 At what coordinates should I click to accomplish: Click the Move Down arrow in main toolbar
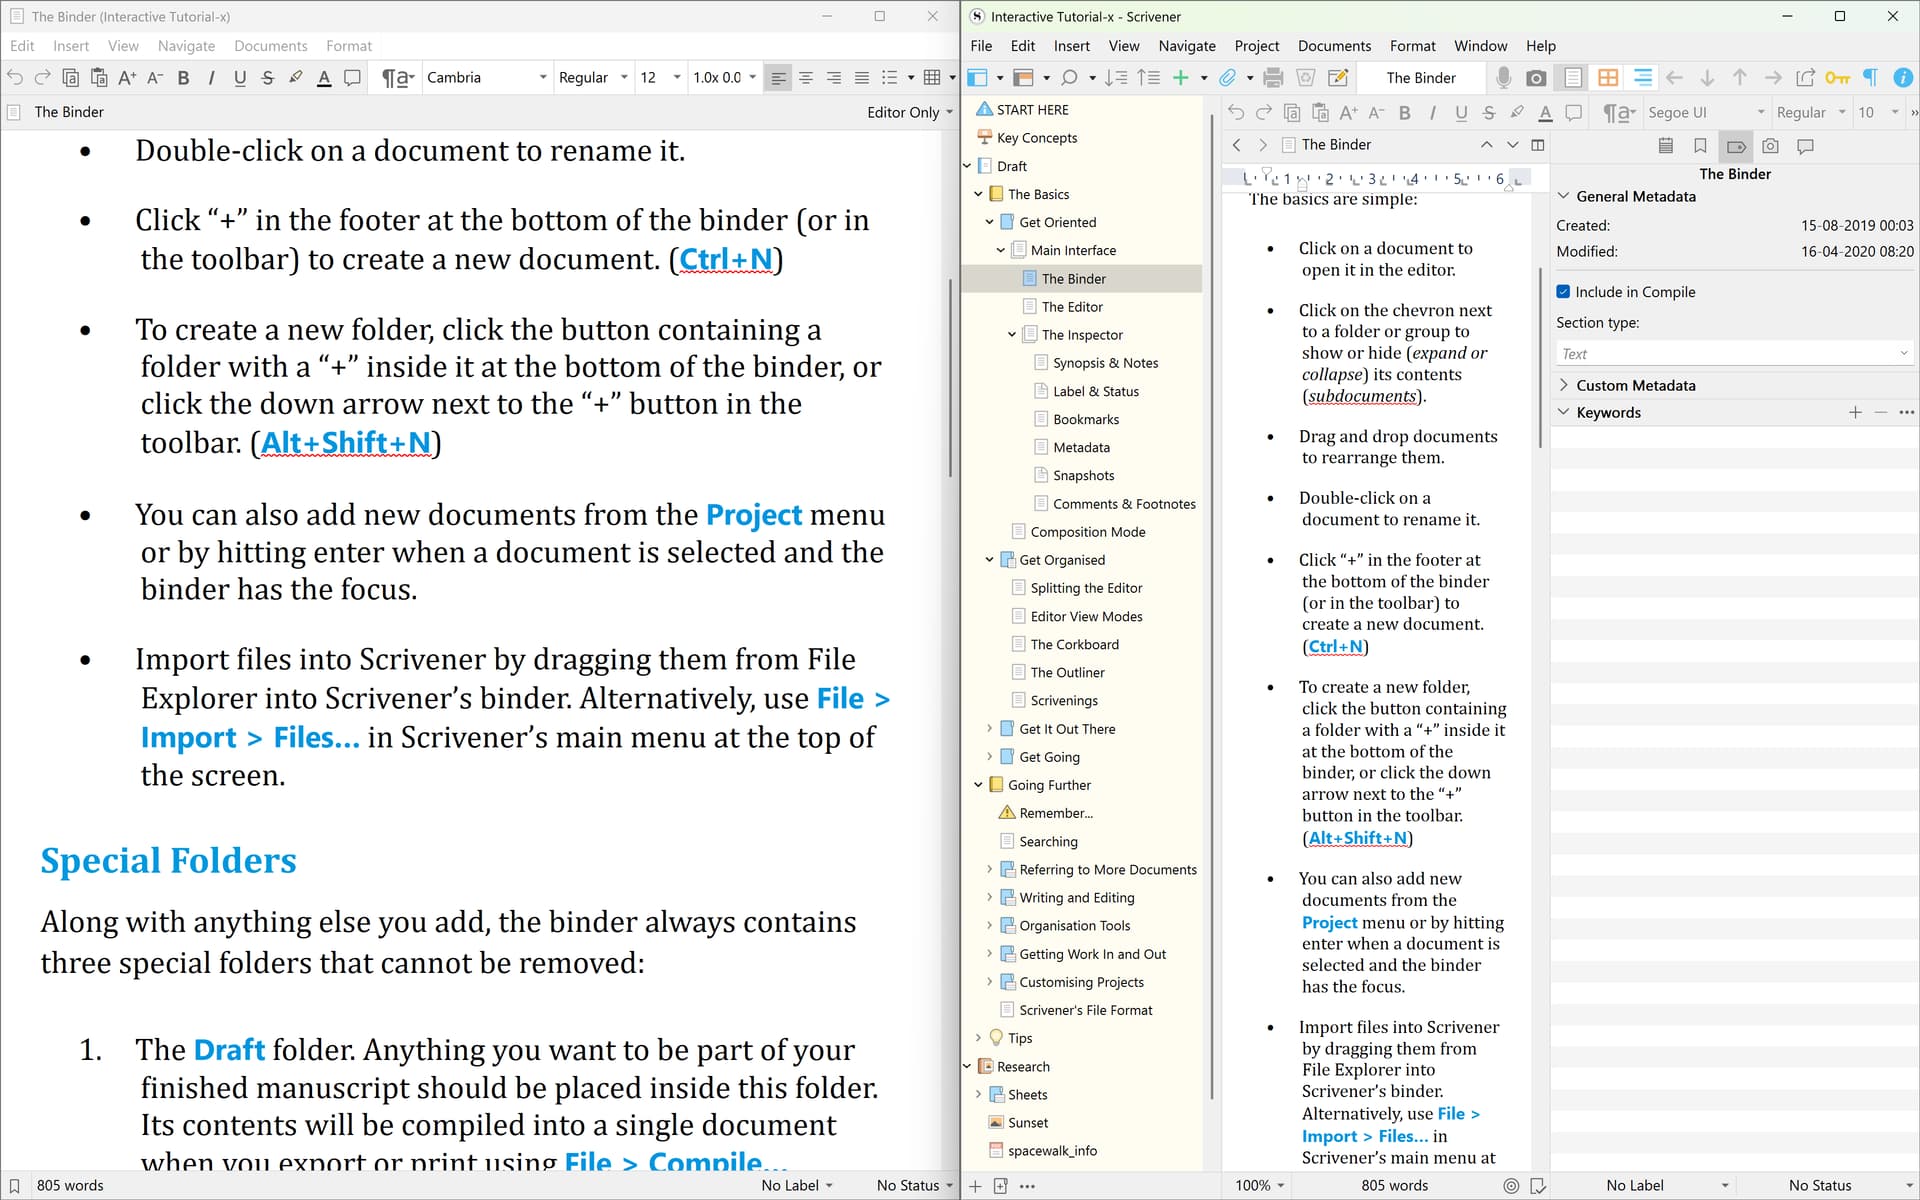click(x=1707, y=78)
